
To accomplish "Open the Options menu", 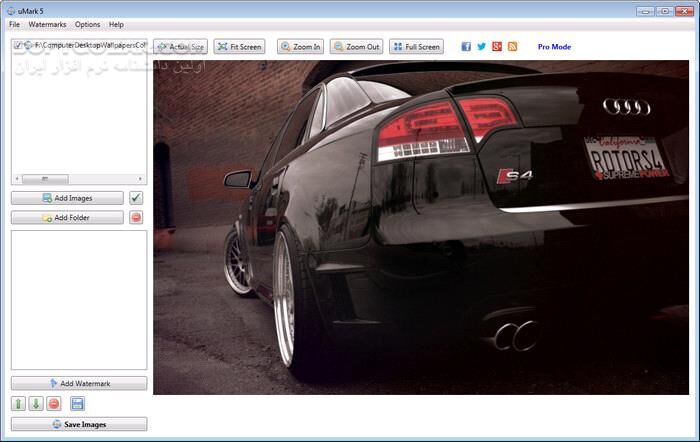I will pos(87,24).
